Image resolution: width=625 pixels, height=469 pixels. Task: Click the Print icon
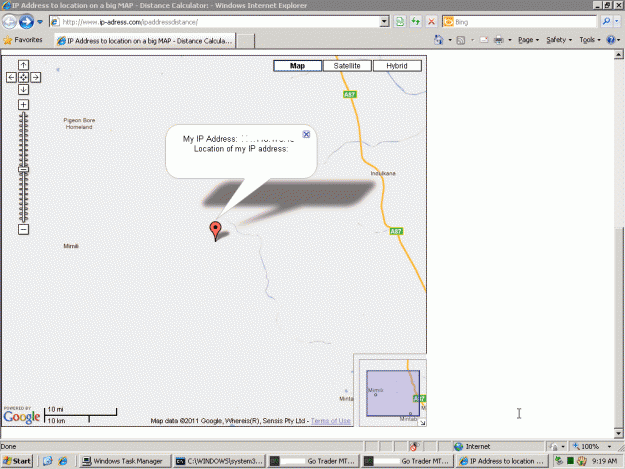click(499, 40)
